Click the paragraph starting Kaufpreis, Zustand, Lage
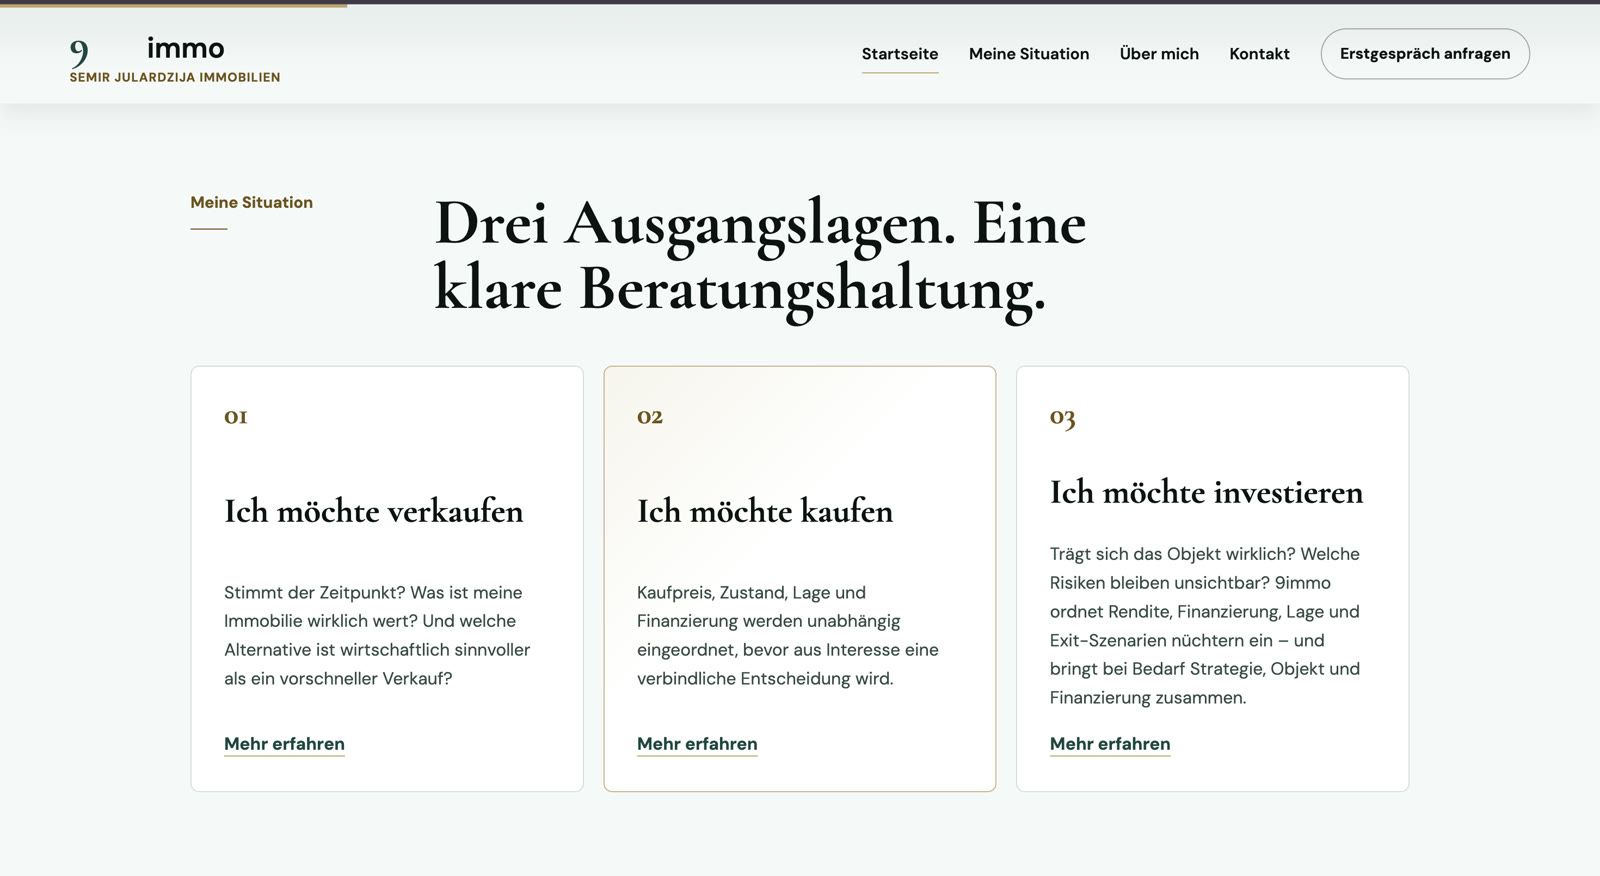The image size is (1600, 876). tap(788, 636)
